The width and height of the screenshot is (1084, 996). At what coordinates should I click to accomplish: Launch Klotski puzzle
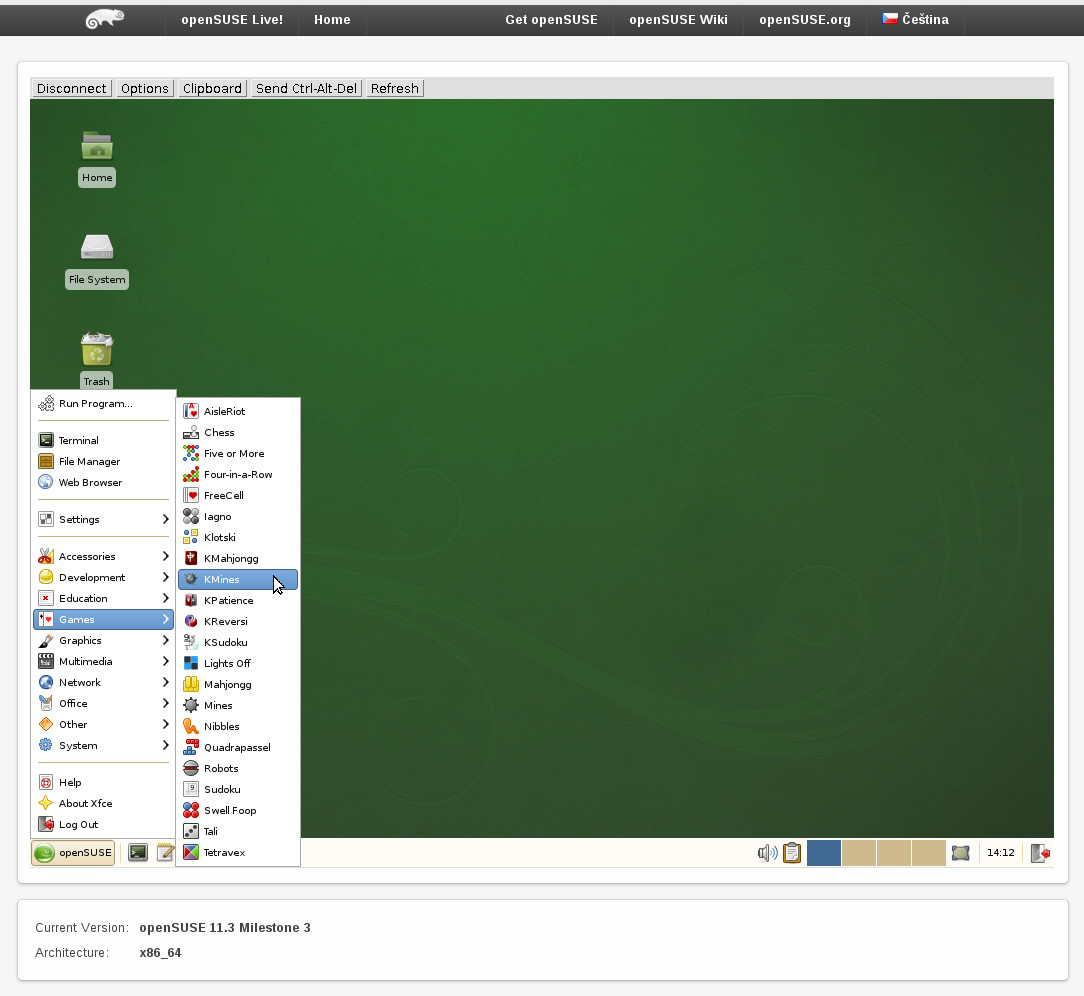(239, 537)
